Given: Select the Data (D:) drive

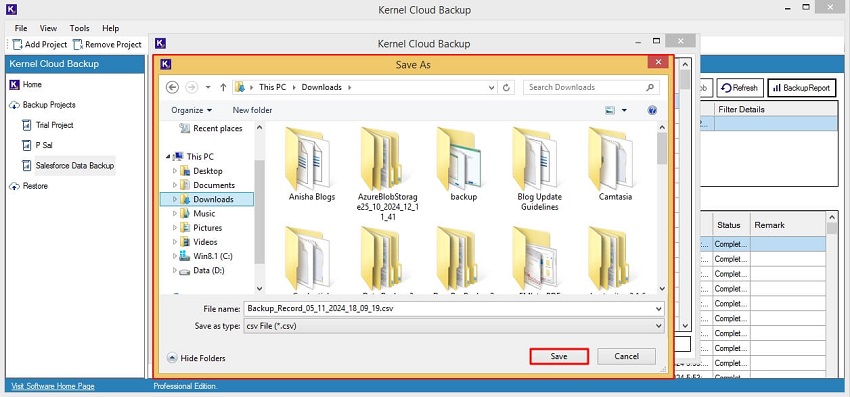Looking at the screenshot, I should (202, 270).
